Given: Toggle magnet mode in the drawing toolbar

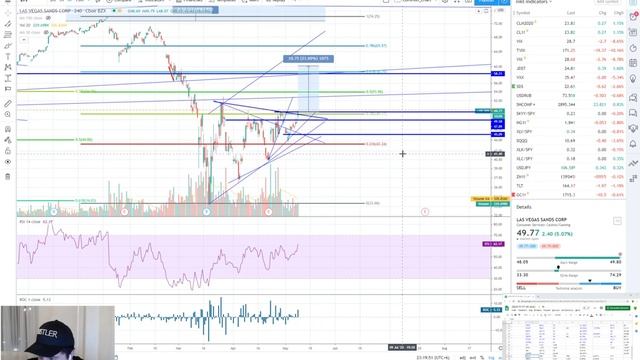Looking at the screenshot, I should pos(8,129).
